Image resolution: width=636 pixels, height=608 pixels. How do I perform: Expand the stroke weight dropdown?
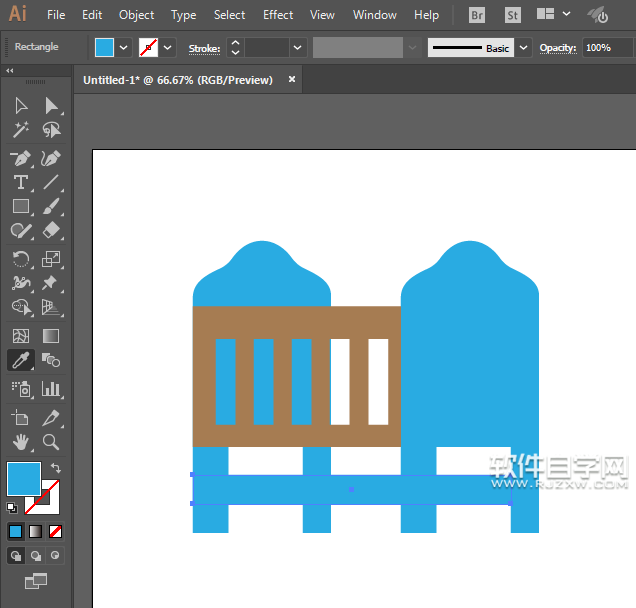(x=297, y=48)
